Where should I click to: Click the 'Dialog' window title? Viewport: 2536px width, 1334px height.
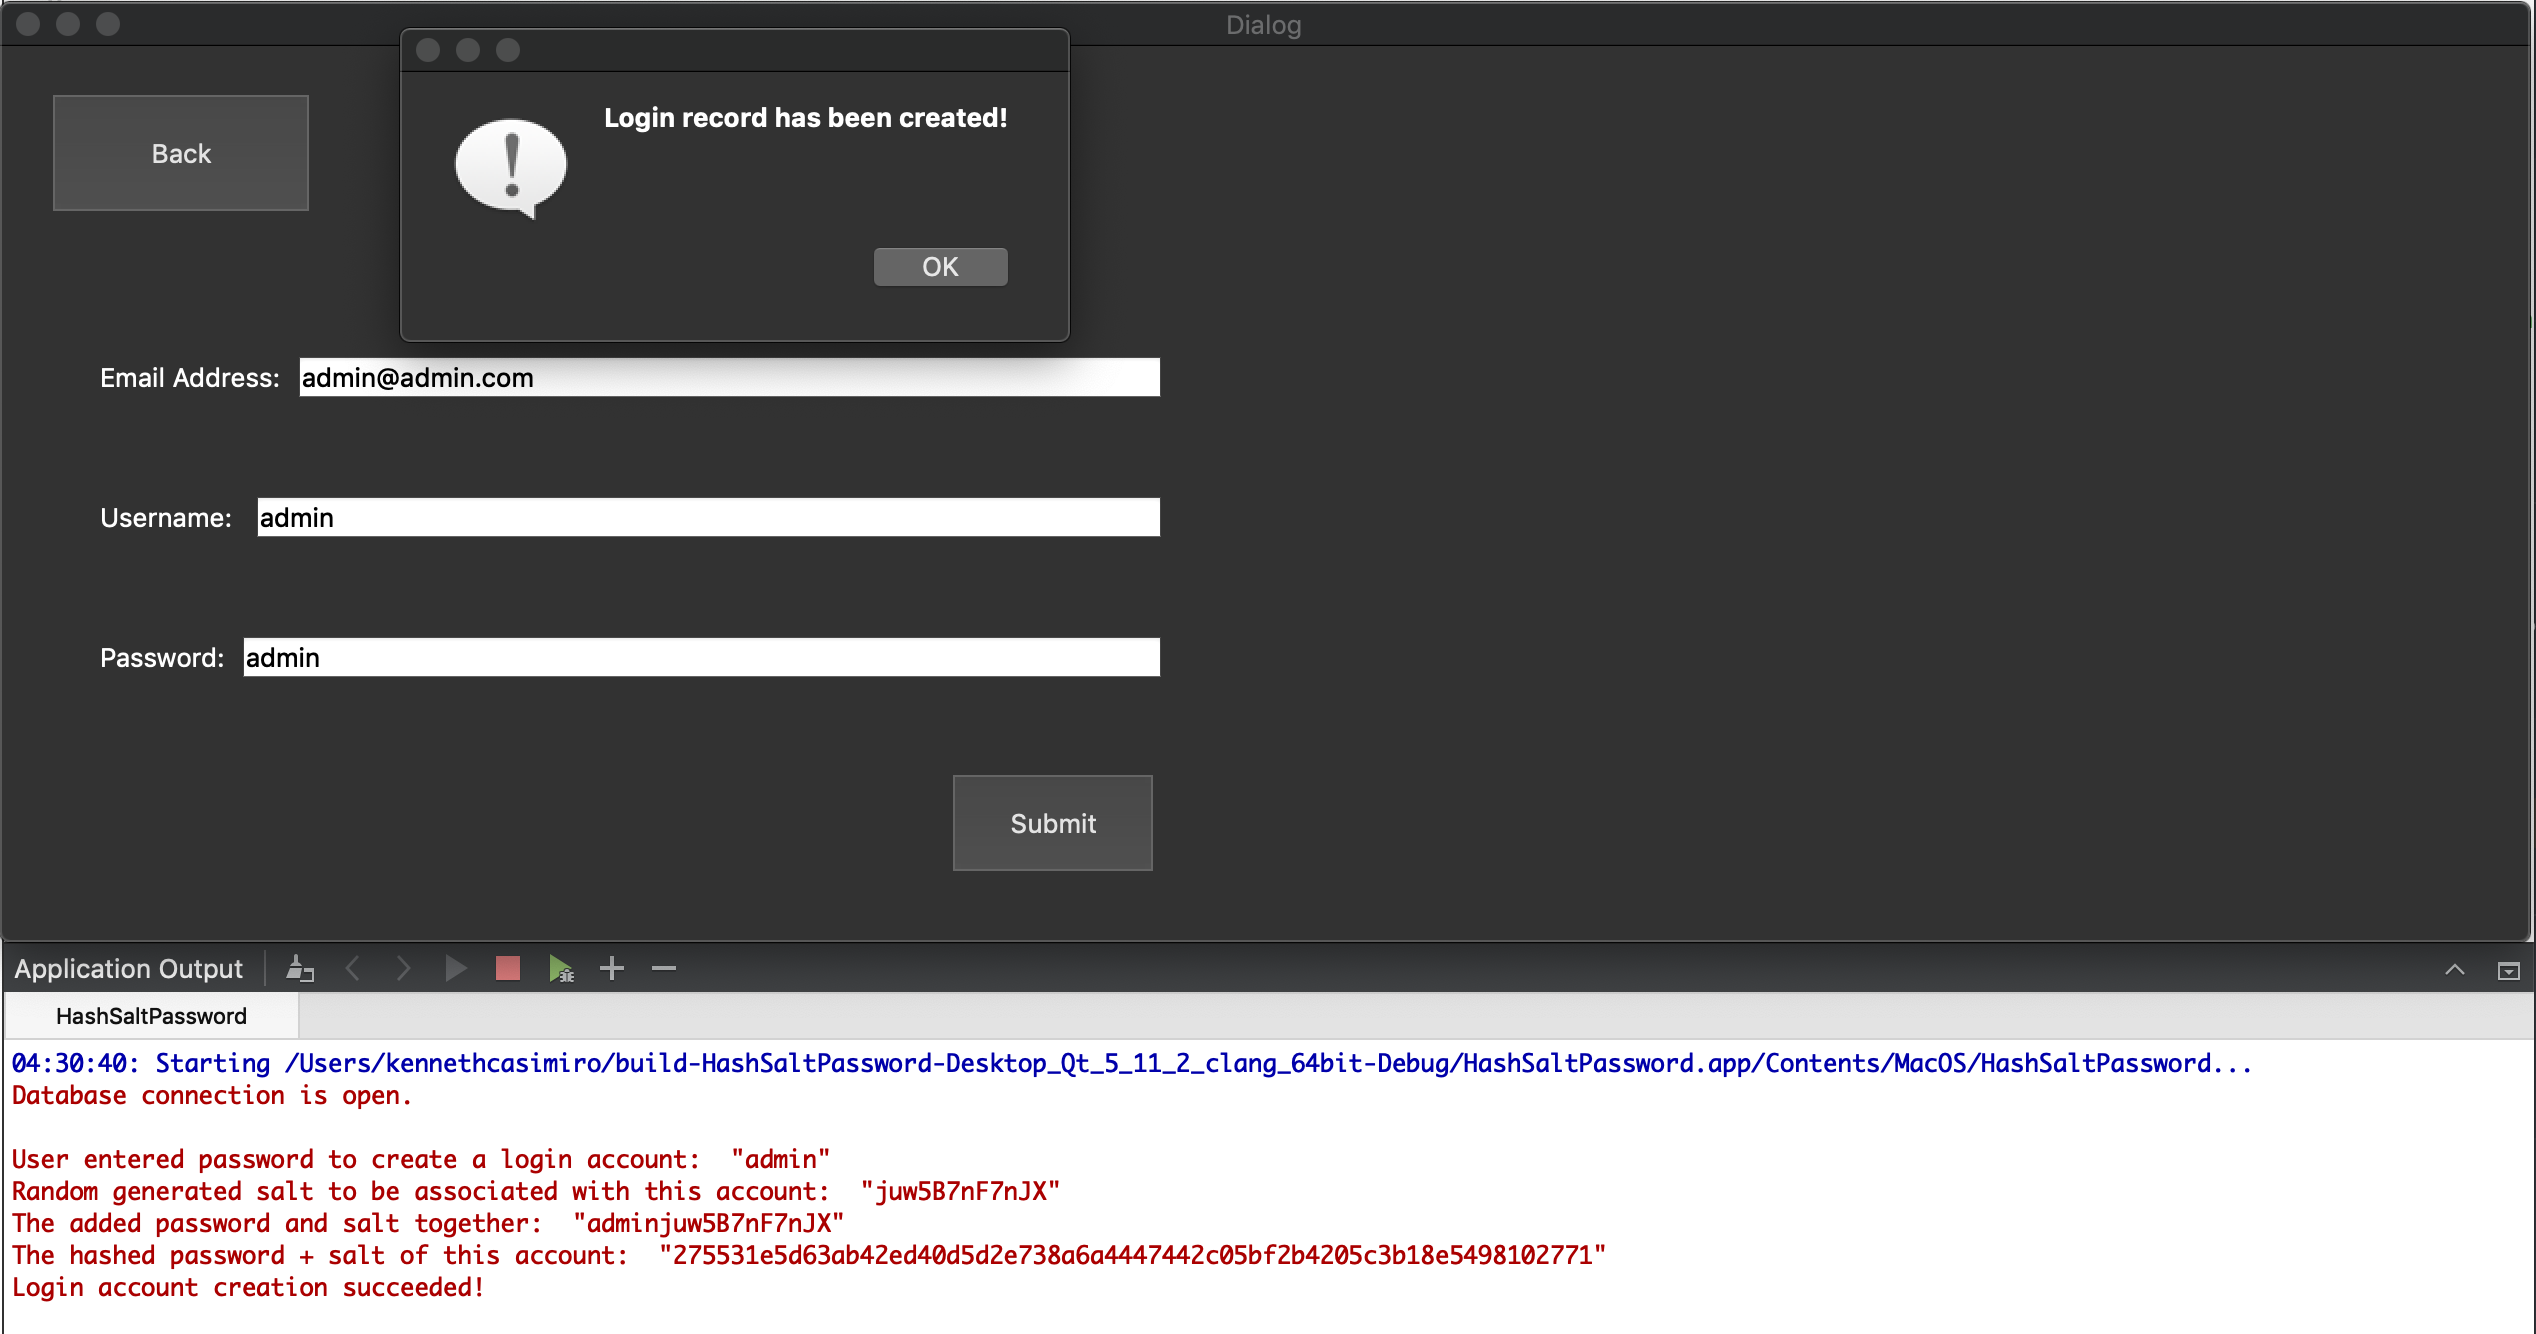coord(1264,25)
